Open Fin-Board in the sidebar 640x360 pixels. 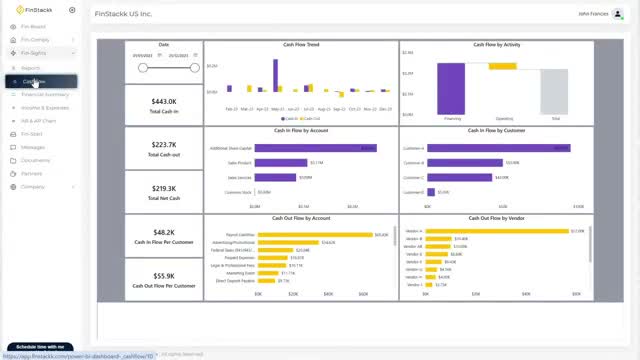tap(33, 27)
